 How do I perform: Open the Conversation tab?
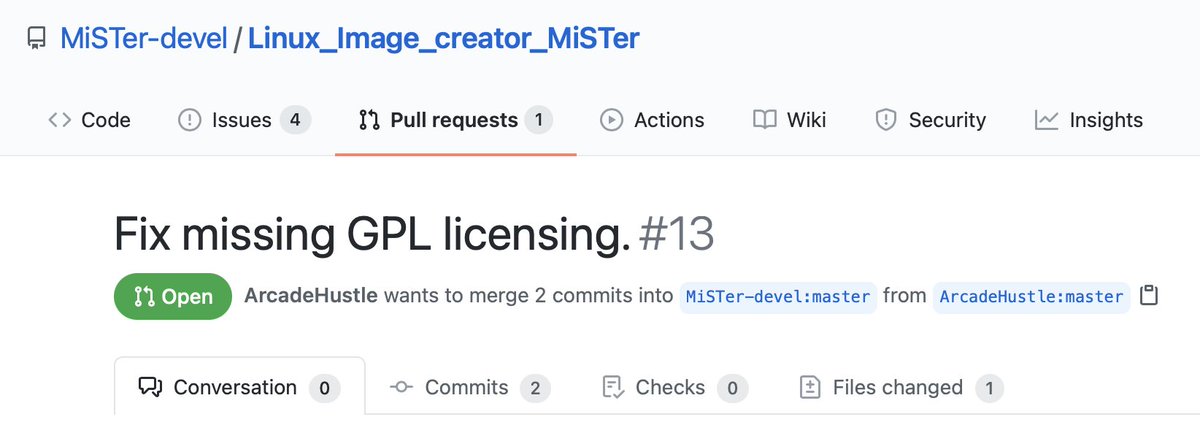pyautogui.click(x=240, y=387)
